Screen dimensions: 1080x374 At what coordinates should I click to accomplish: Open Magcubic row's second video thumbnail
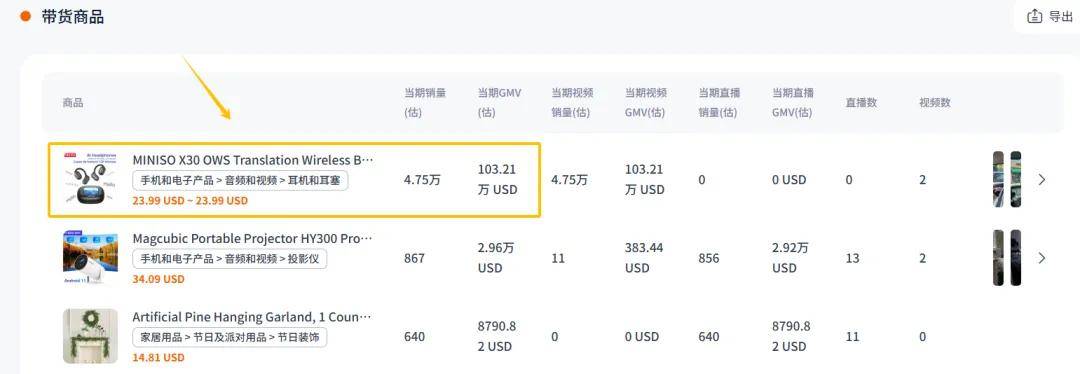(1015, 258)
